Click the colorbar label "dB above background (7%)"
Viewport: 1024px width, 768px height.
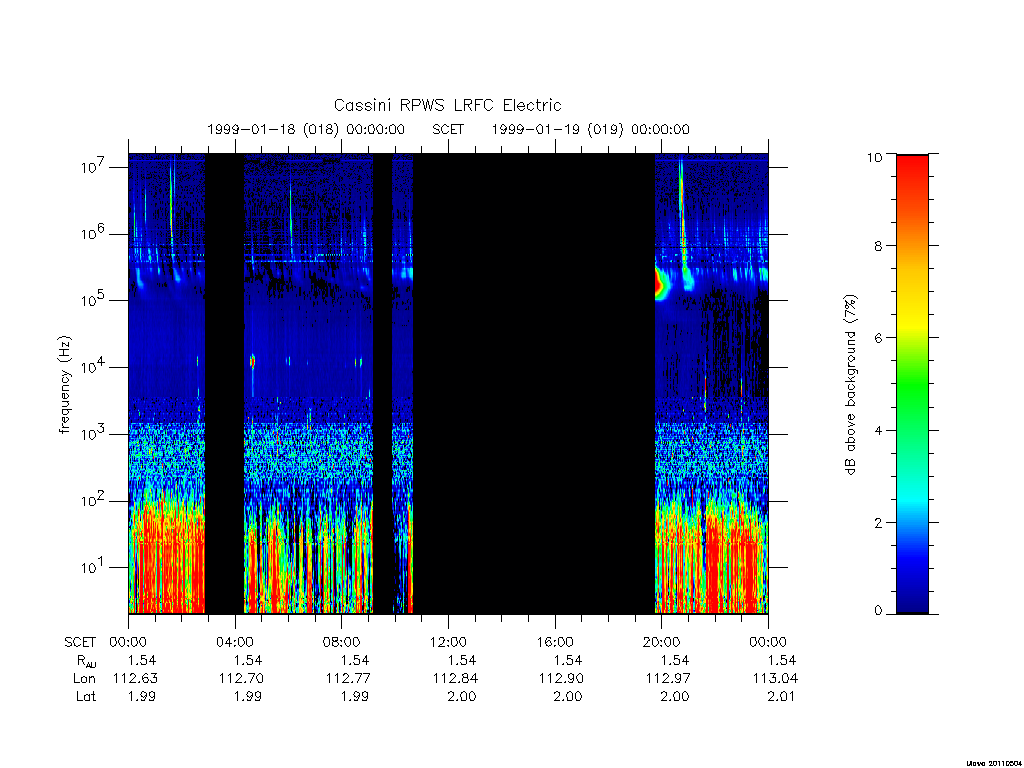pyautogui.click(x=850, y=385)
